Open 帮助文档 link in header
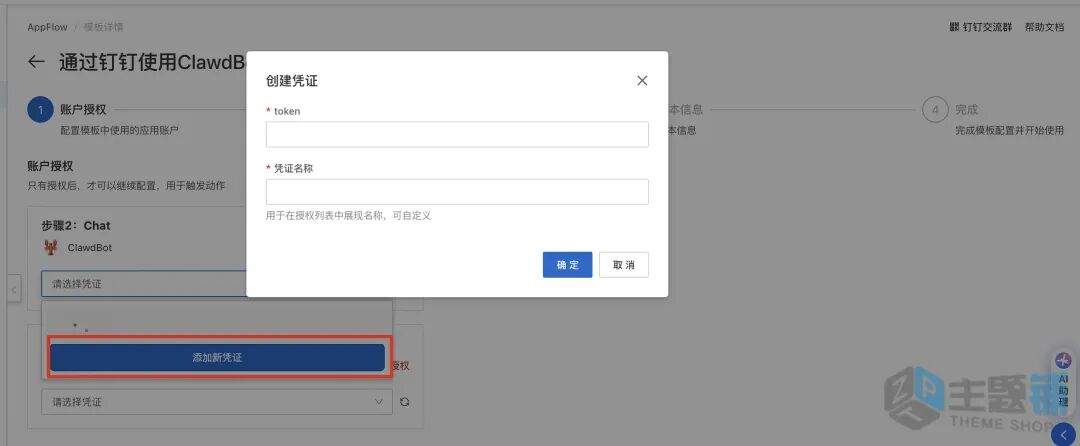 (1044, 28)
